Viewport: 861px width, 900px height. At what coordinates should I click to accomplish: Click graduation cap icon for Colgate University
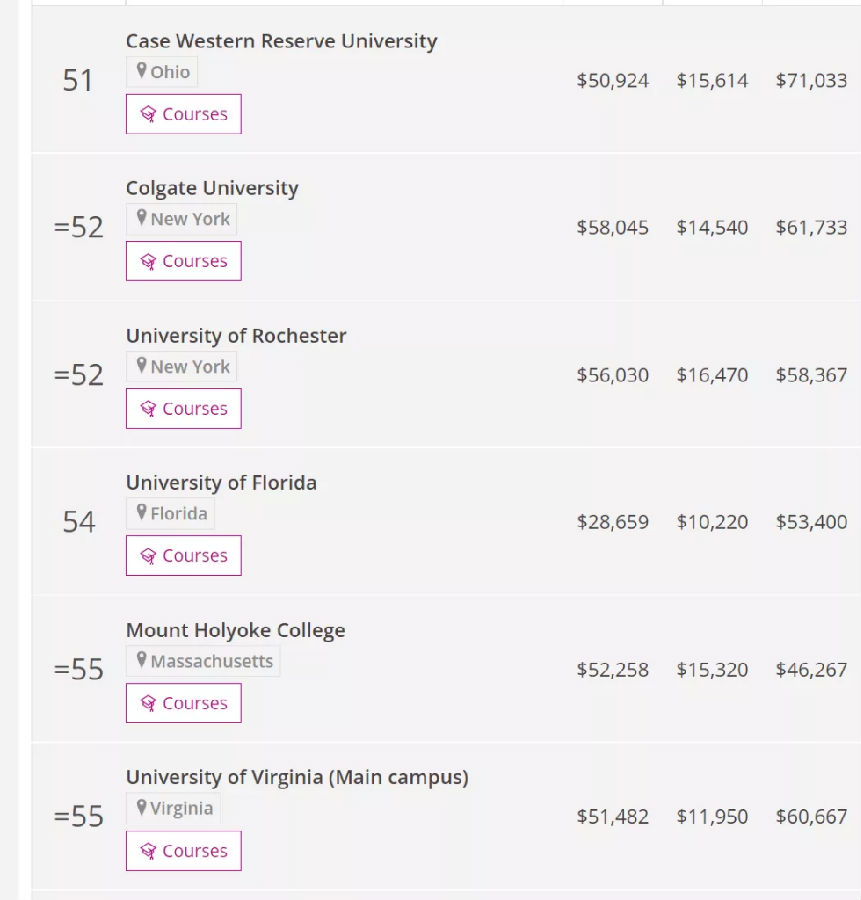click(149, 261)
